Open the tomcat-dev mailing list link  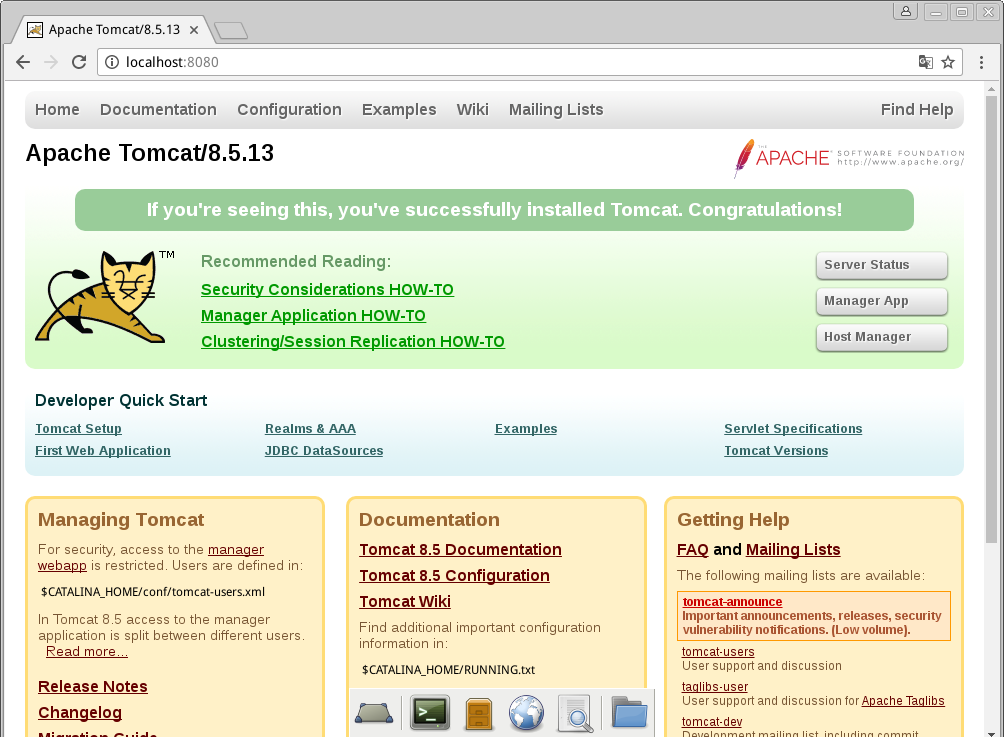point(712,722)
